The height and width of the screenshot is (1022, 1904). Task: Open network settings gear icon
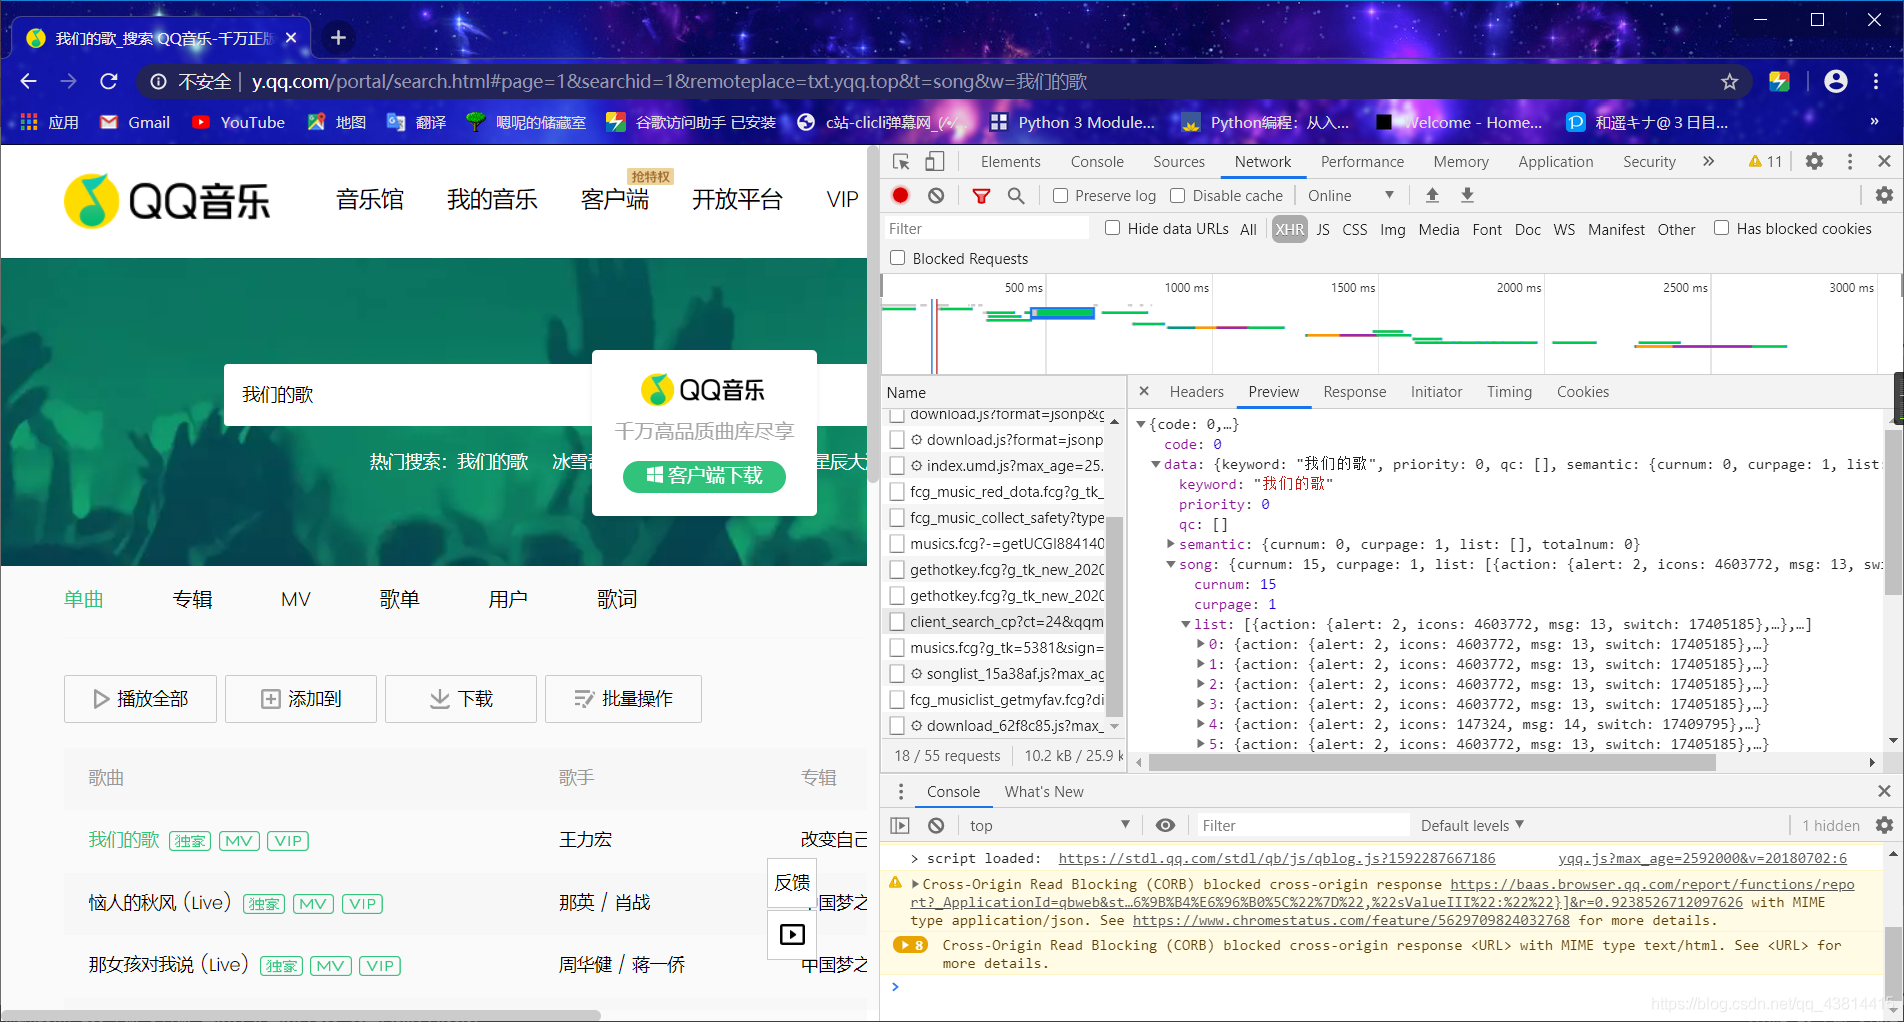pos(1884,196)
